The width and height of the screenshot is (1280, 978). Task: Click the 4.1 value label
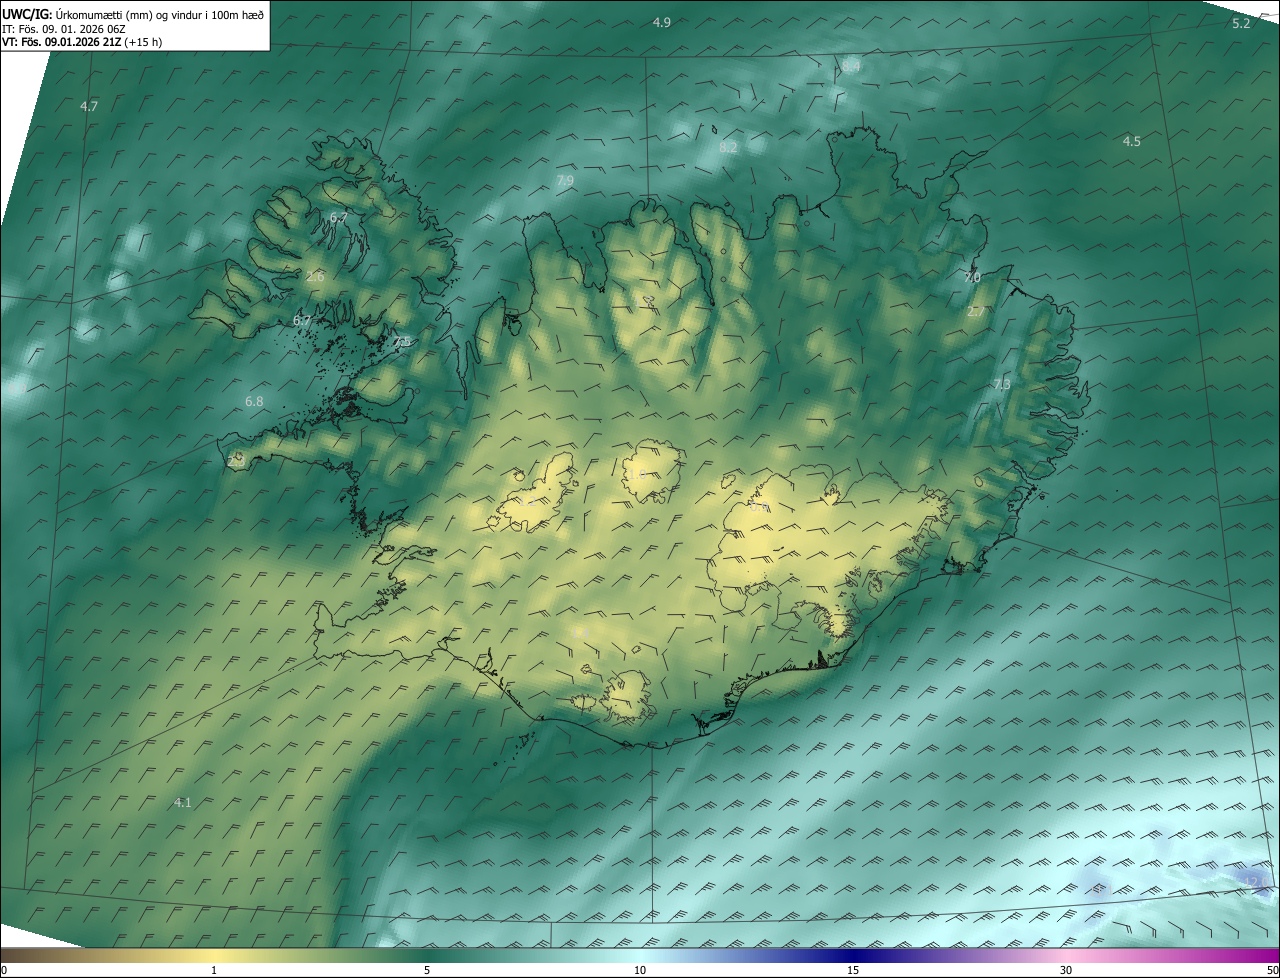183,802
